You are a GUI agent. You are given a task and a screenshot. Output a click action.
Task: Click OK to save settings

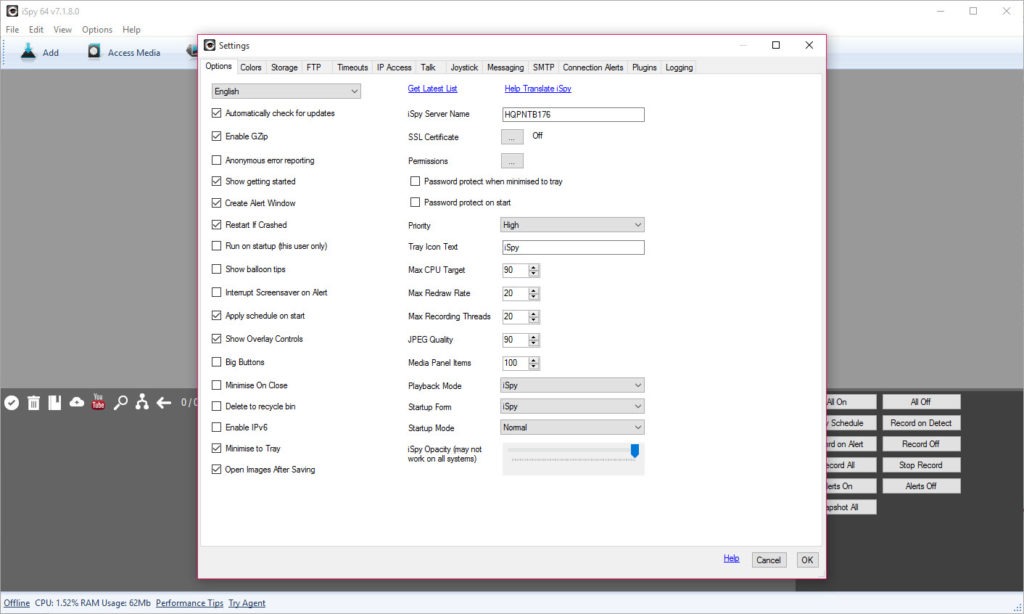(x=807, y=560)
